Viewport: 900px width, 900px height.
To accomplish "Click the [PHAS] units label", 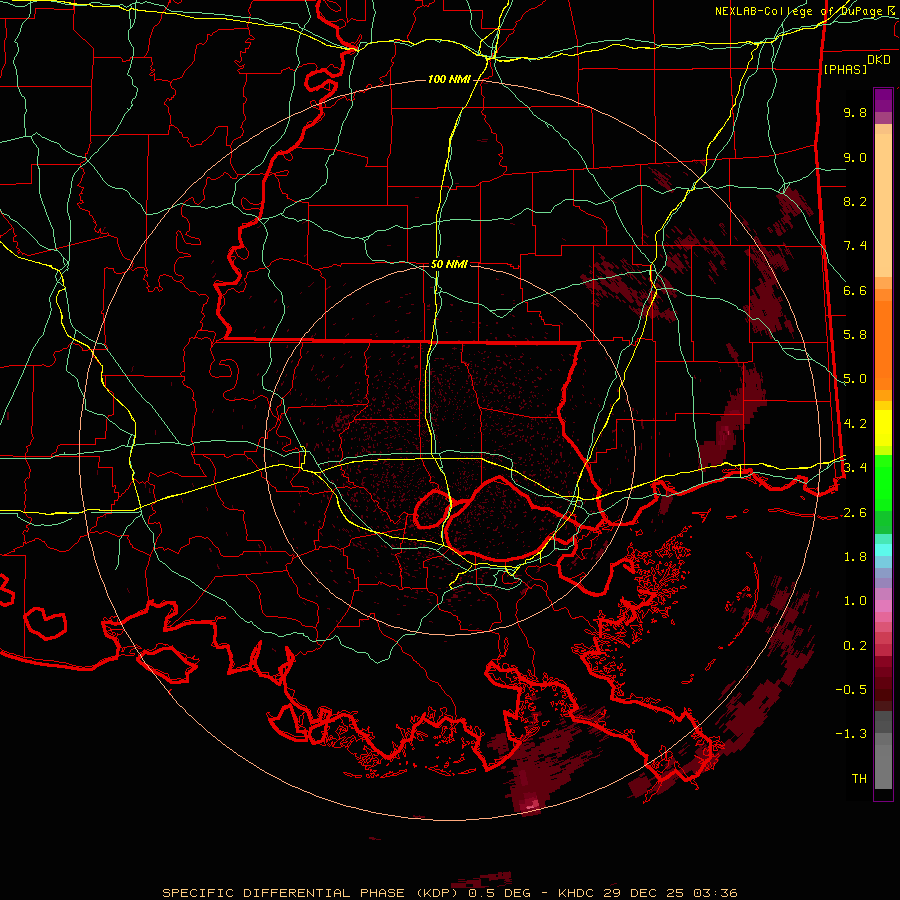I will click(x=845, y=69).
